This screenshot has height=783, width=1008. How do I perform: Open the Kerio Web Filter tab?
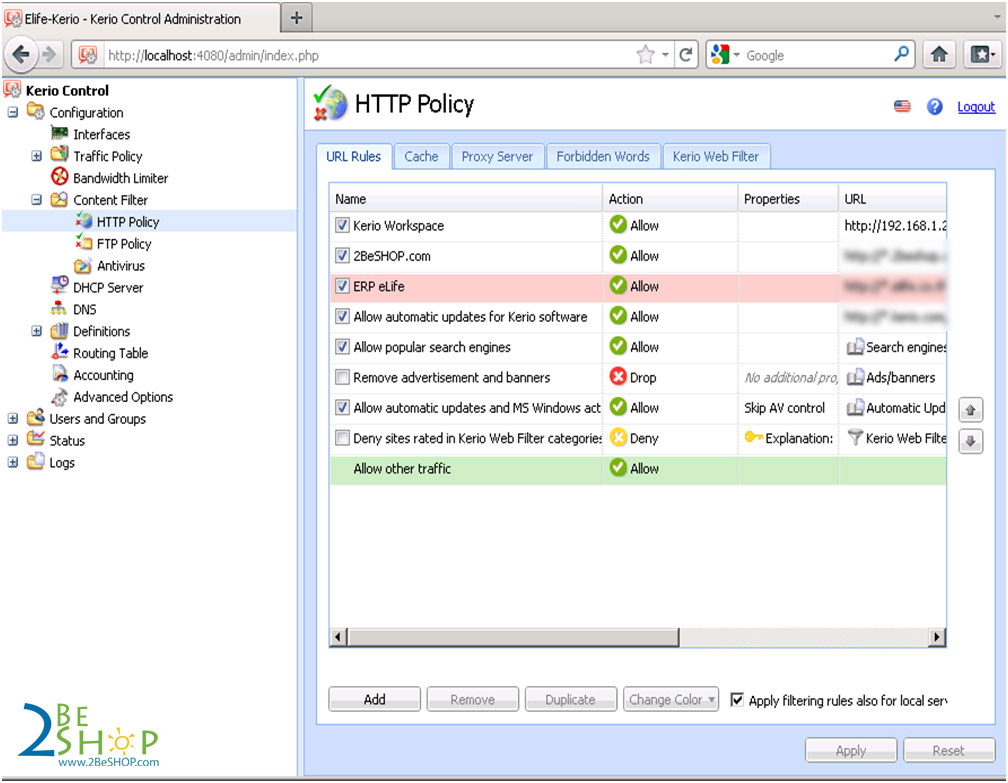tap(716, 156)
